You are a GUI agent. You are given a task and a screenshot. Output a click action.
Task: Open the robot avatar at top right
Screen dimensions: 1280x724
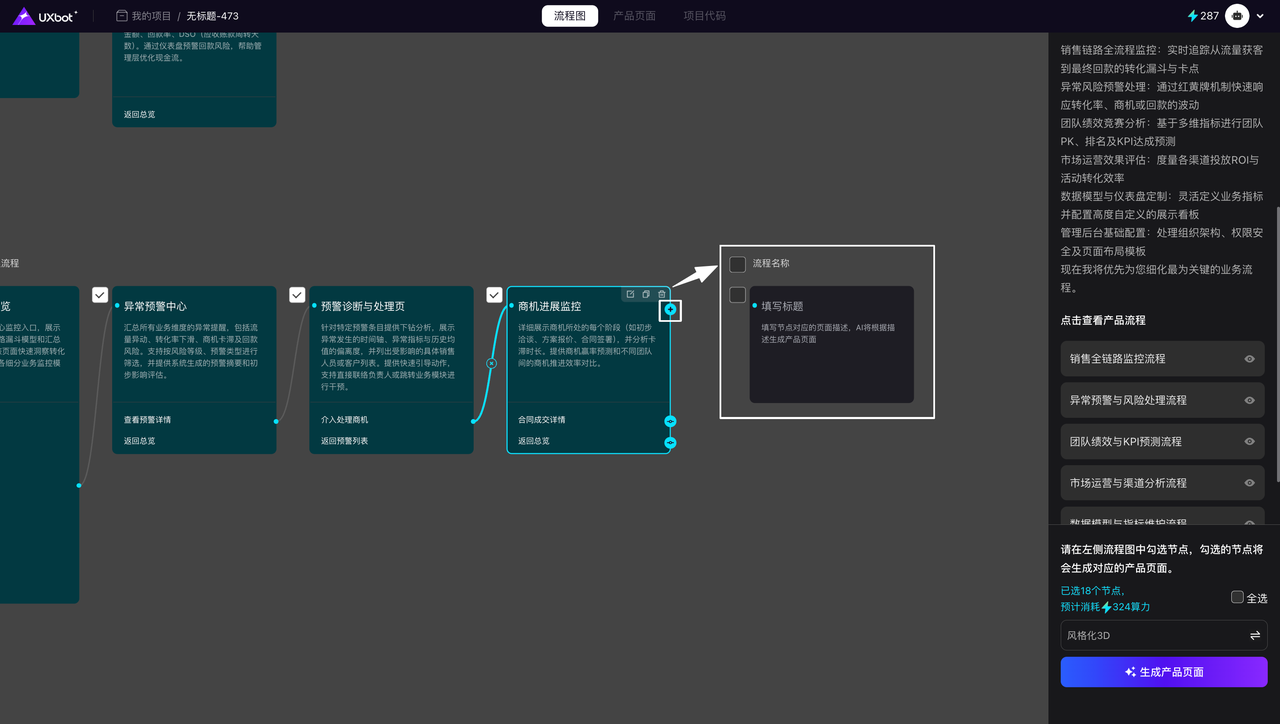pyautogui.click(x=1238, y=16)
